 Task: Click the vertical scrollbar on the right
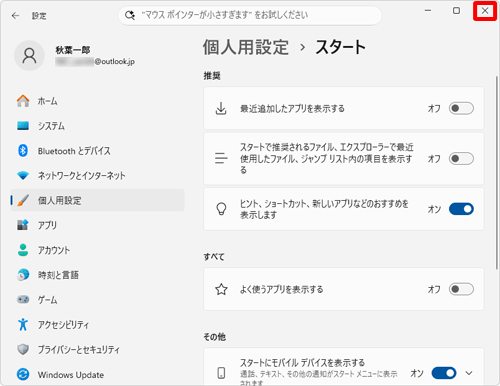point(497,173)
